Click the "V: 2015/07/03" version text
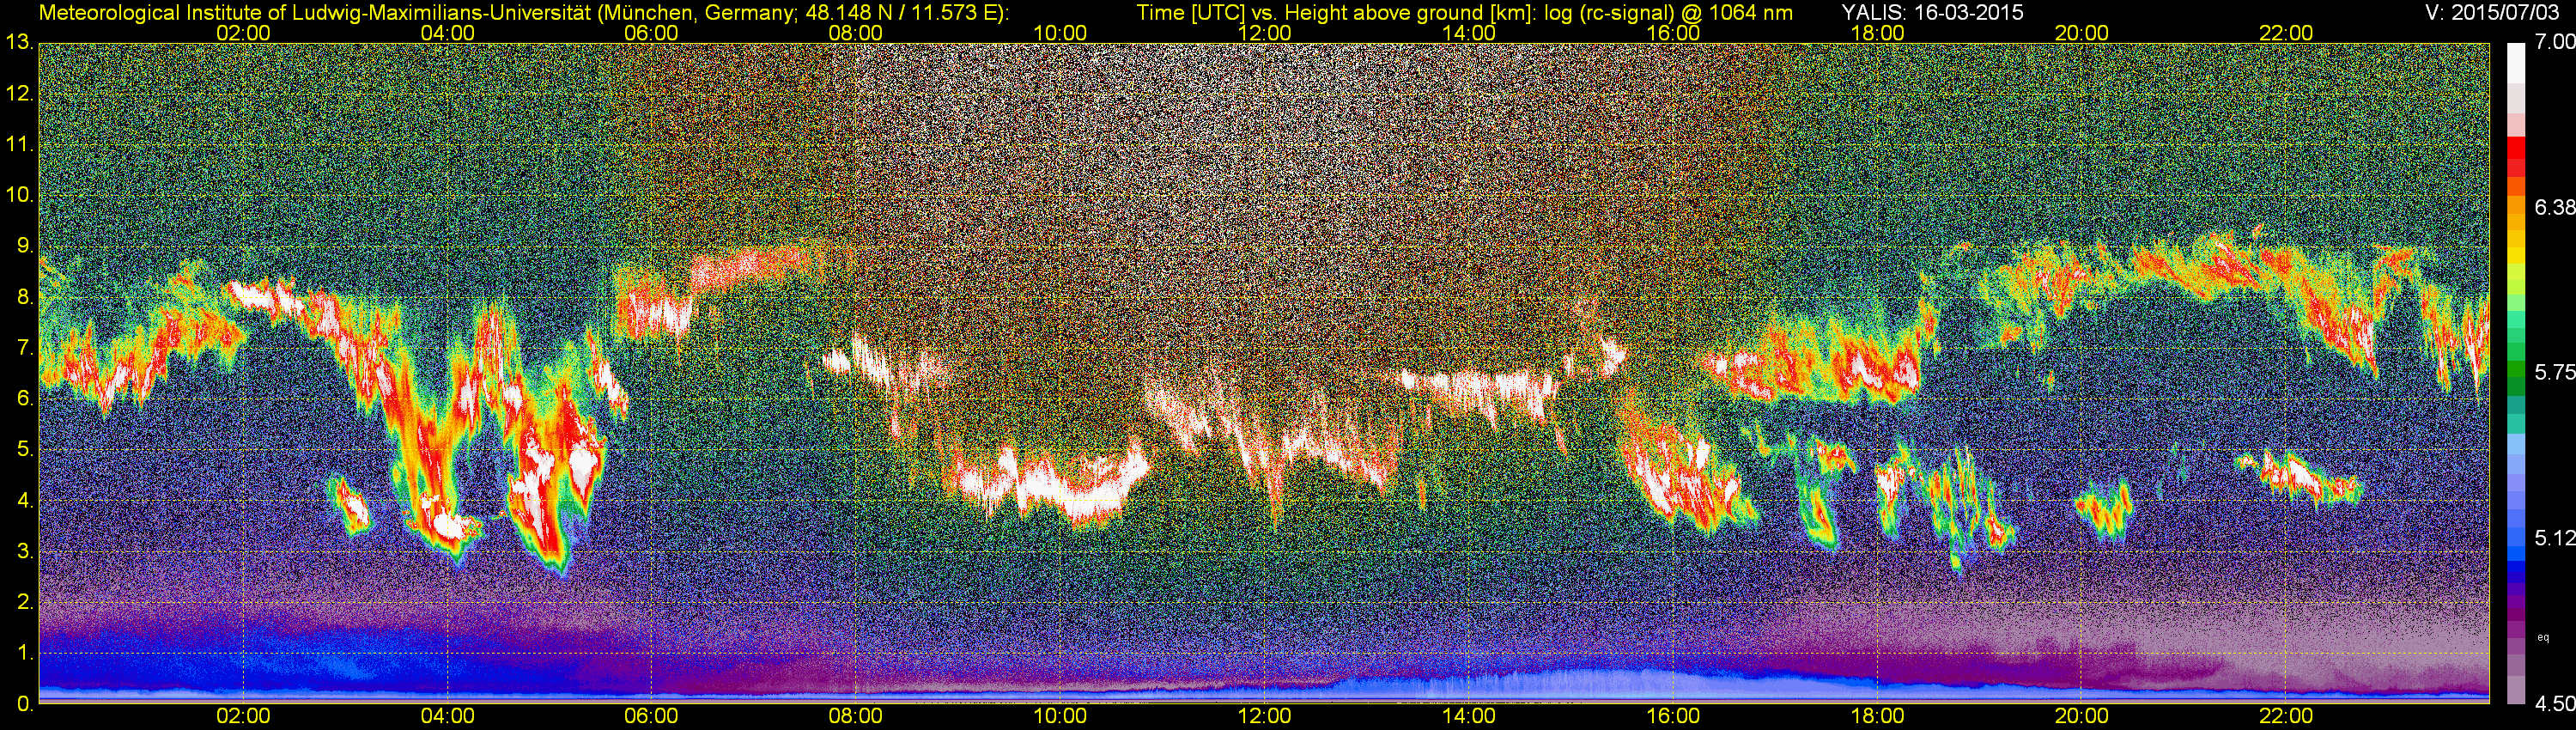 click(x=2494, y=12)
